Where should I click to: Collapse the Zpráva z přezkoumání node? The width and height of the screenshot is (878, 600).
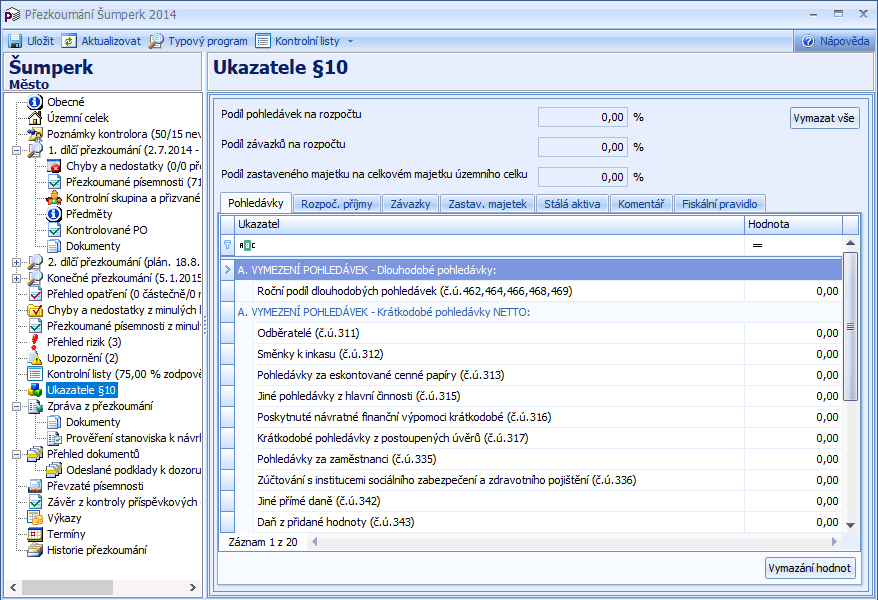coord(16,406)
